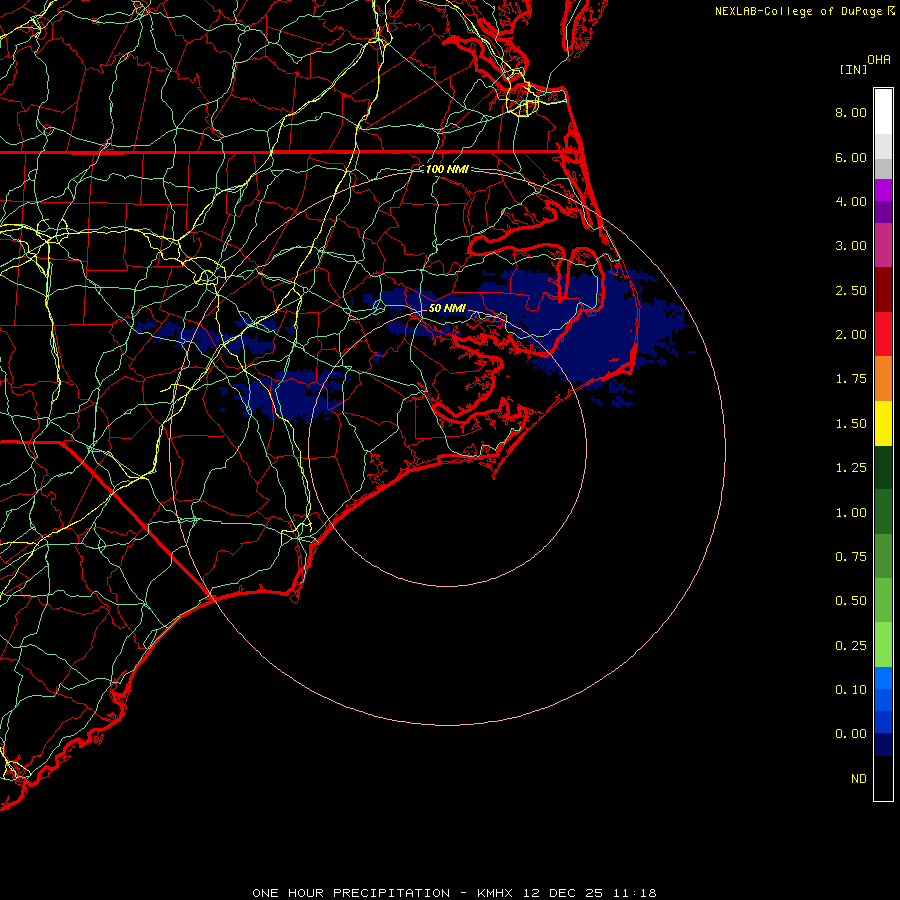
Task: Select the pink color scale swatch near 3.00
Action: click(883, 246)
